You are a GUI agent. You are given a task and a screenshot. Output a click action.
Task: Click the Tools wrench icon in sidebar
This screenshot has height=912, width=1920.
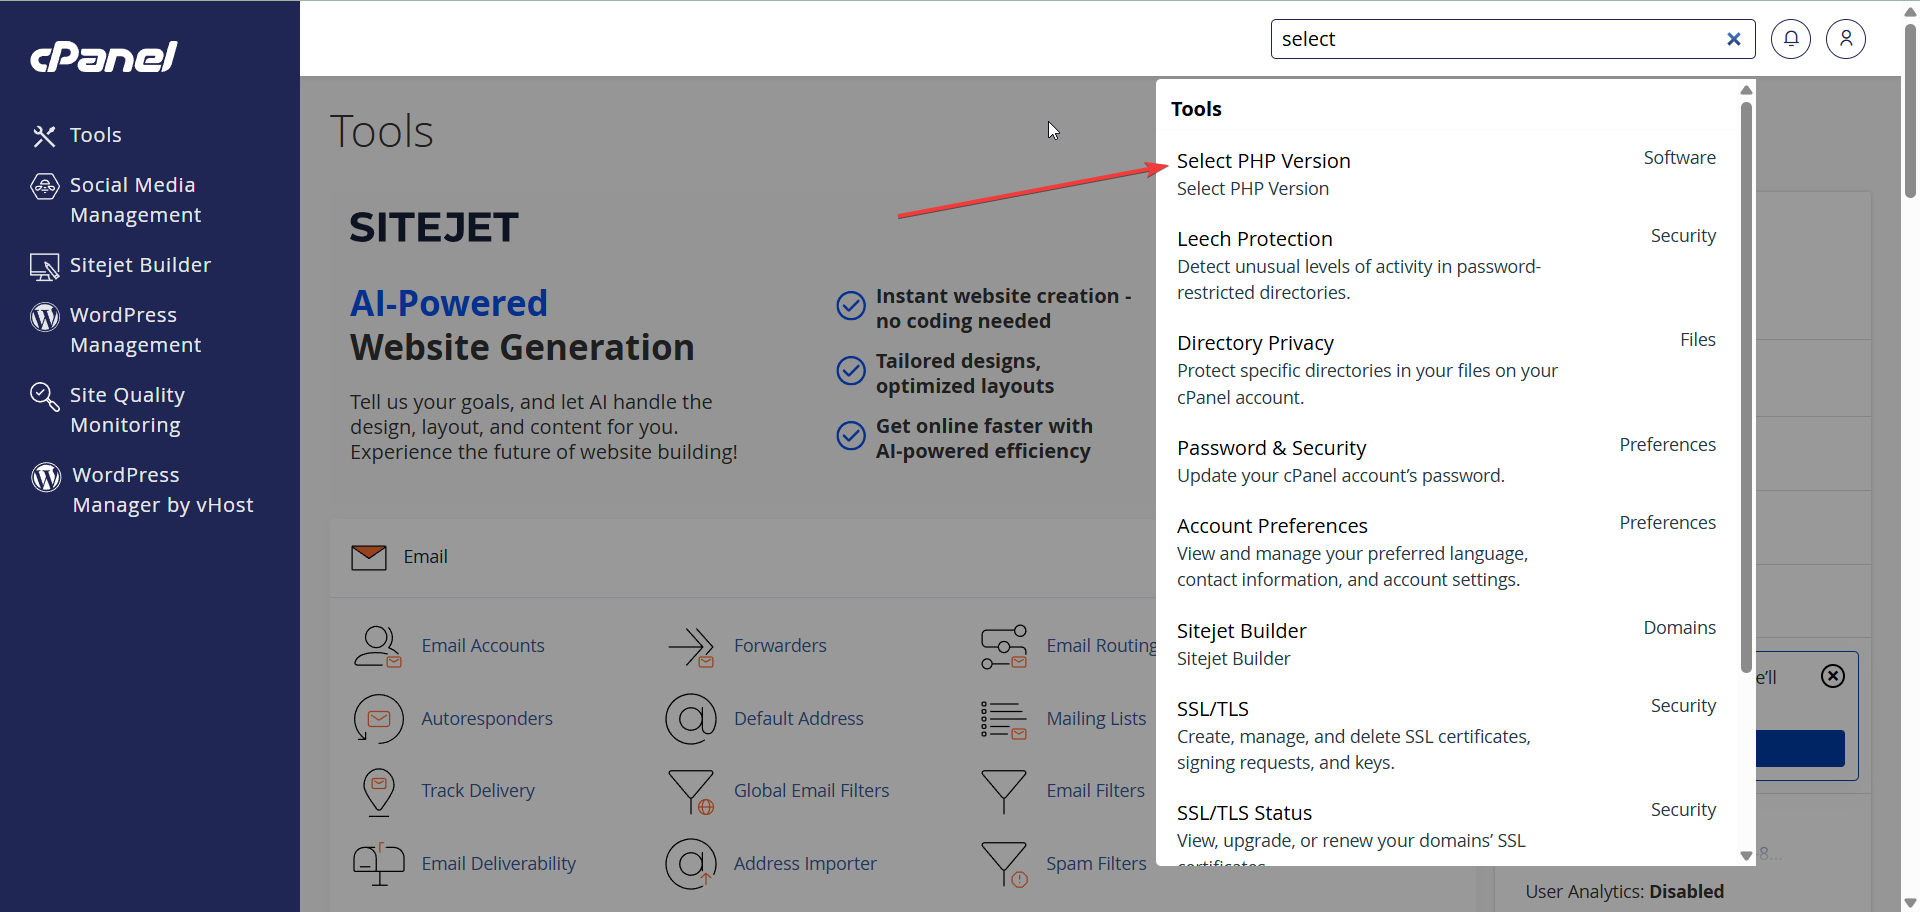[x=44, y=136]
